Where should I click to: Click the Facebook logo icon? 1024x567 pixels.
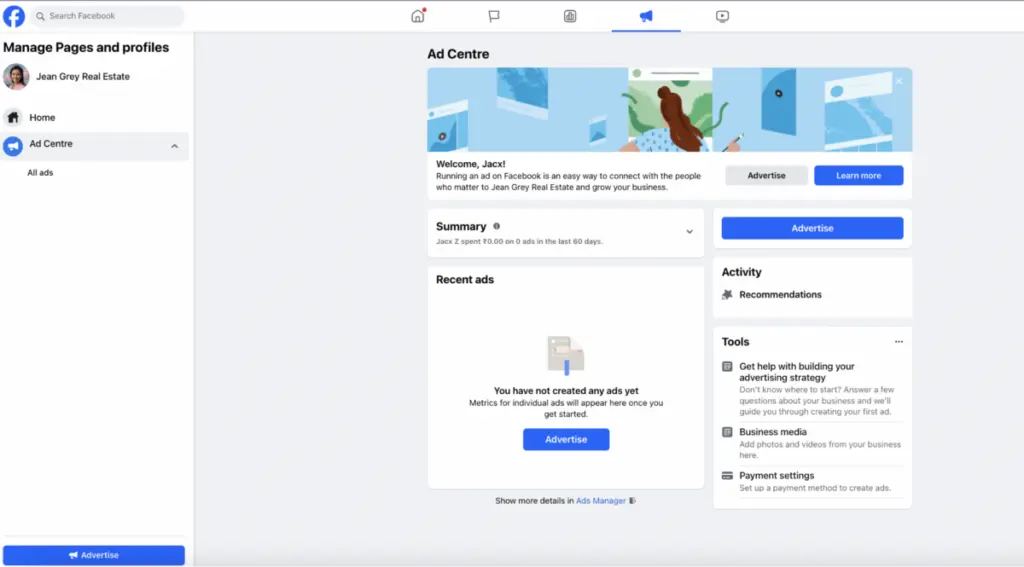point(14,16)
